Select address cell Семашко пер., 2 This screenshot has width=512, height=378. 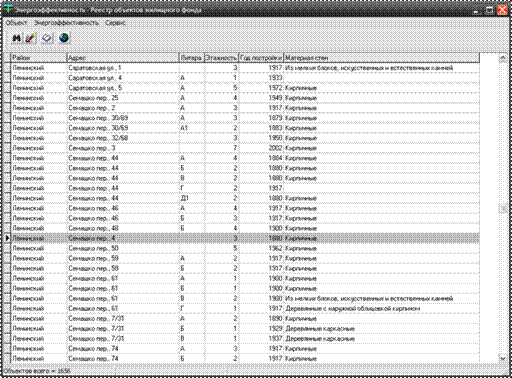click(123, 108)
